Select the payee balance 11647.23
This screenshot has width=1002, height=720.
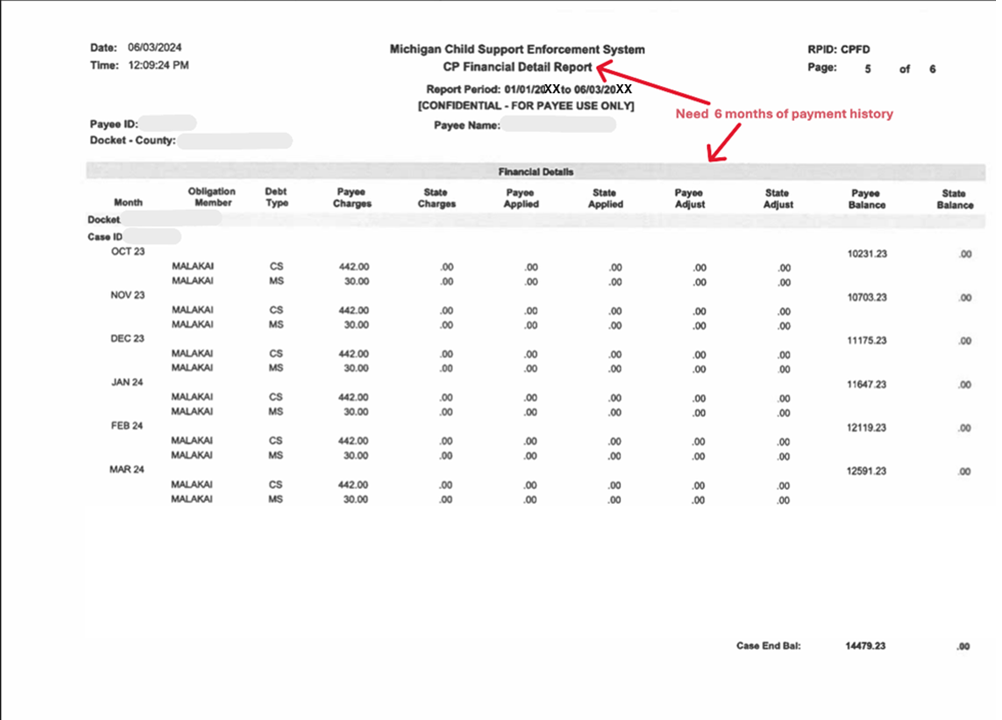867,385
